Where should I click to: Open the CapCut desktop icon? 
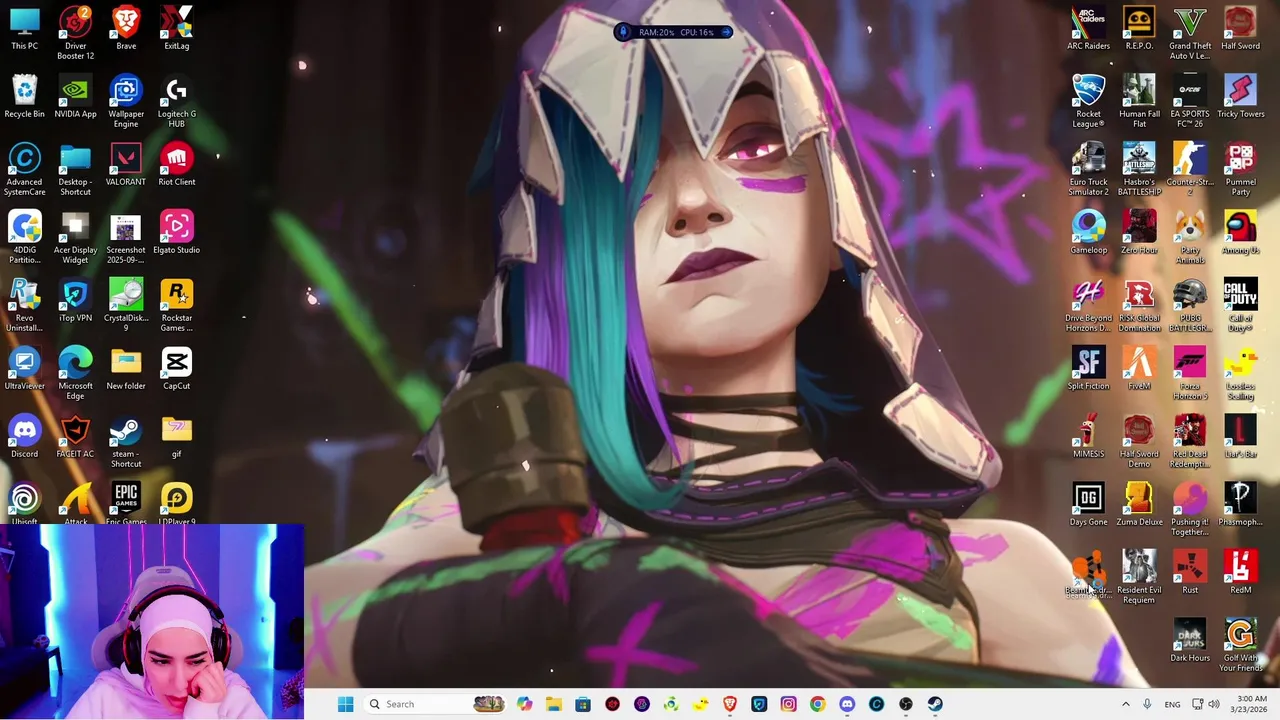tap(177, 369)
